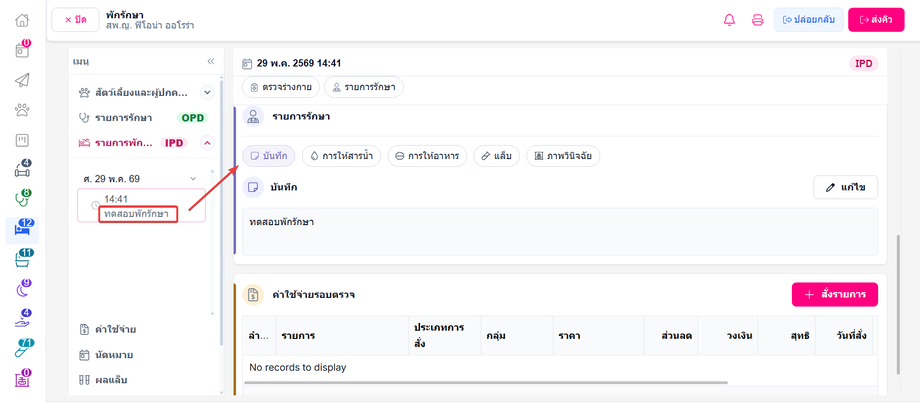
Task: Expand สัตว์เลี้ยงและผู้ปกค... chevron
Action: coord(207,92)
